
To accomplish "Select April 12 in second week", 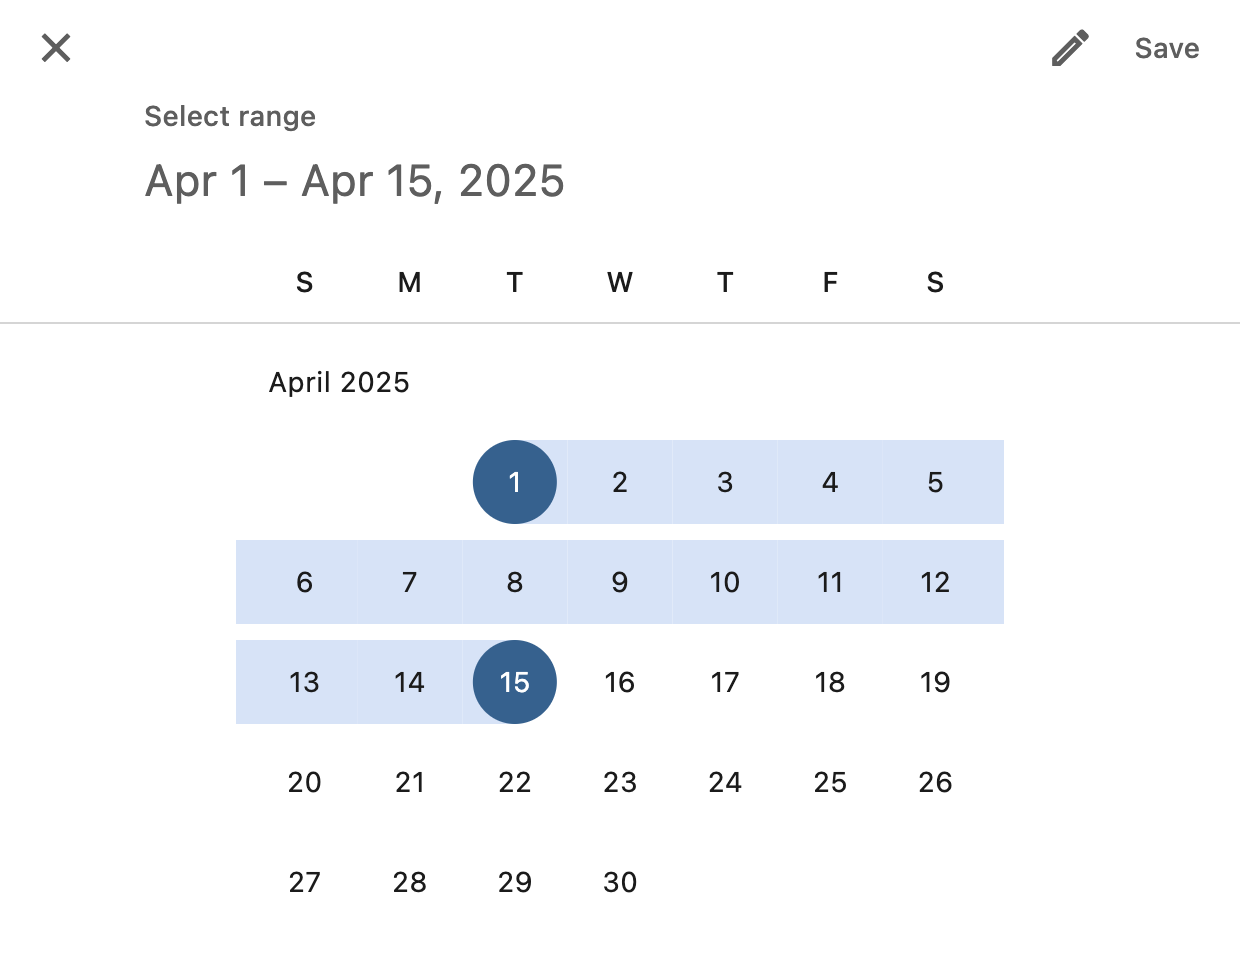I will pyautogui.click(x=935, y=582).
